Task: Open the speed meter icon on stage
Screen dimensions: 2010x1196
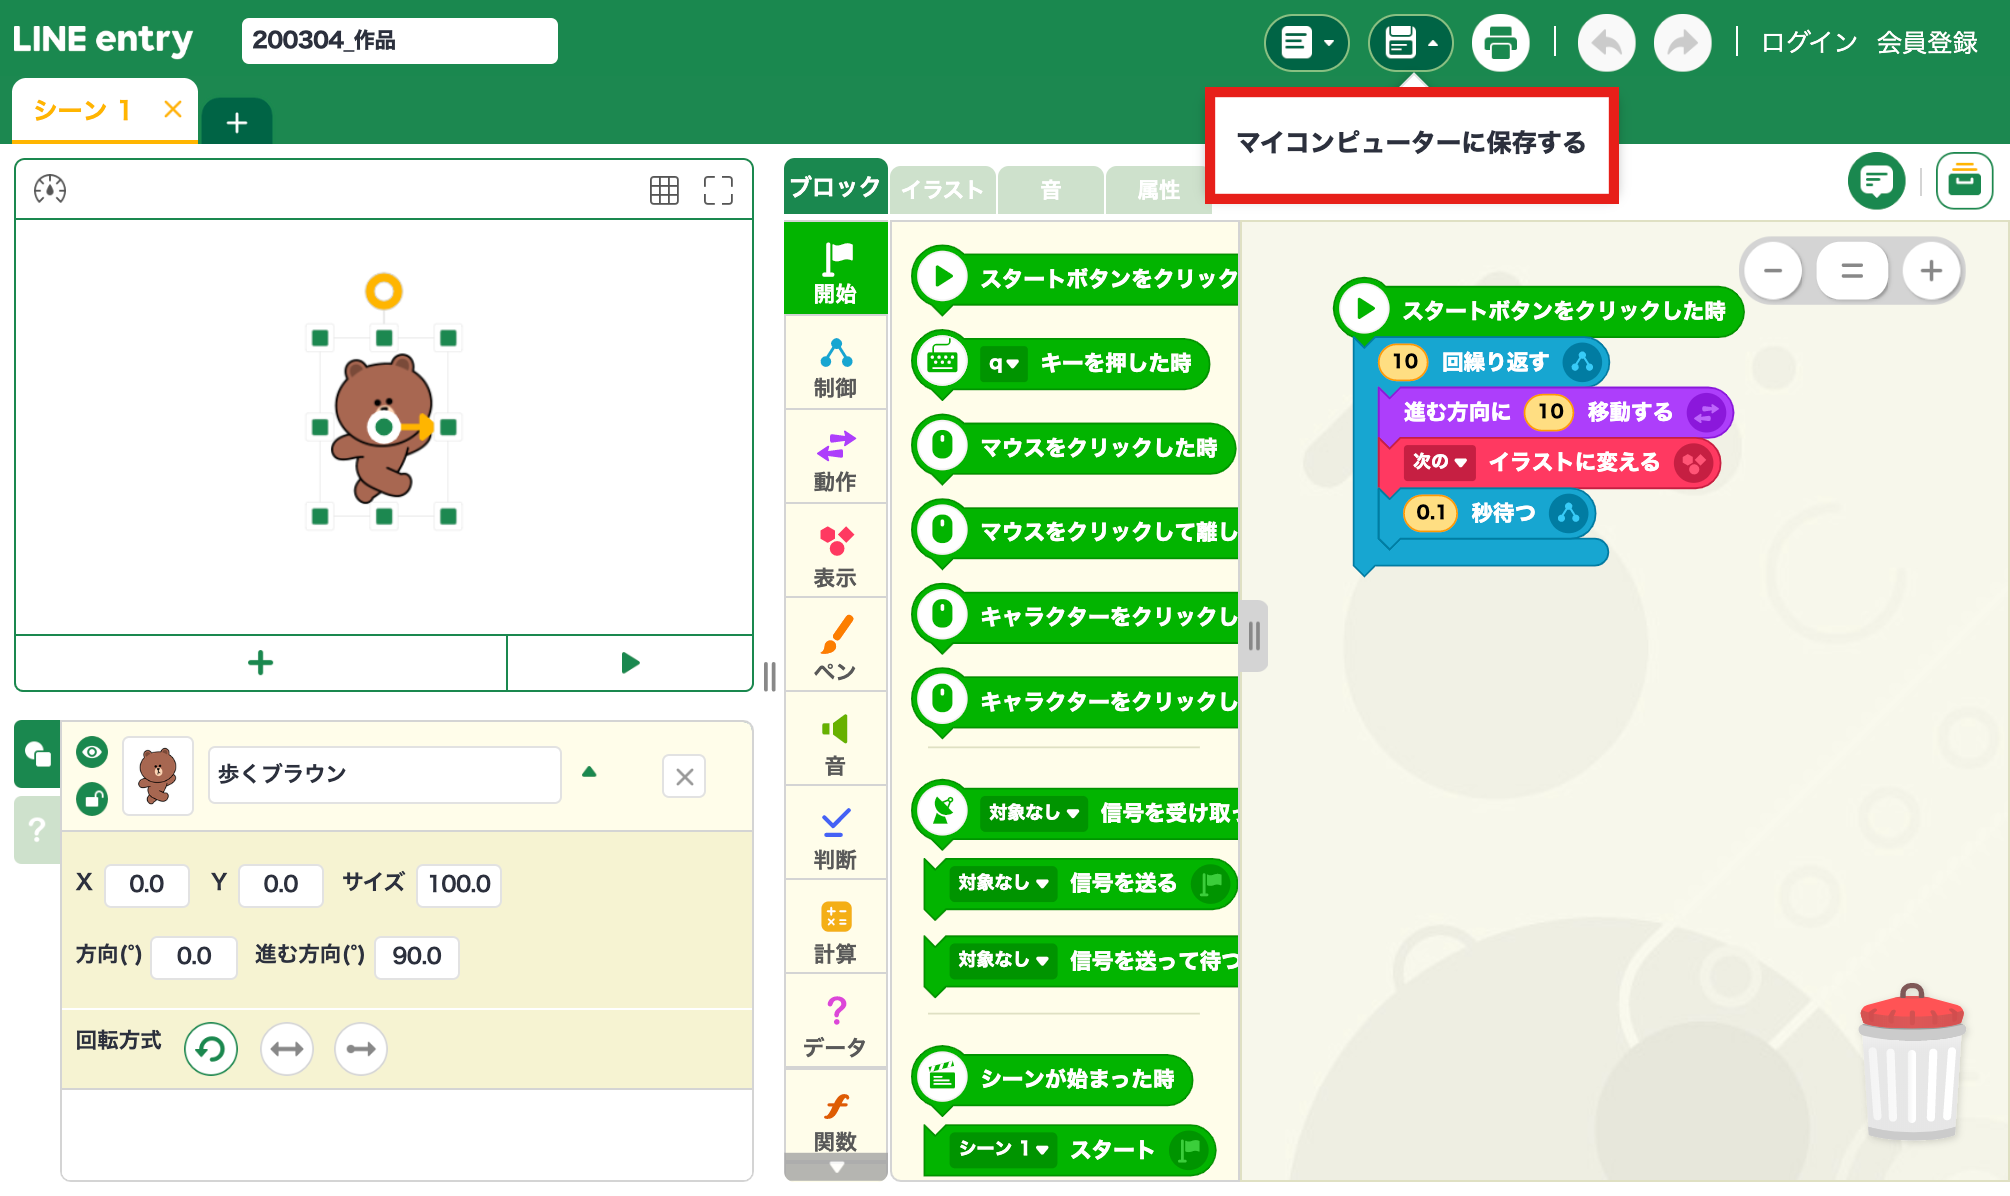Action: [x=50, y=189]
